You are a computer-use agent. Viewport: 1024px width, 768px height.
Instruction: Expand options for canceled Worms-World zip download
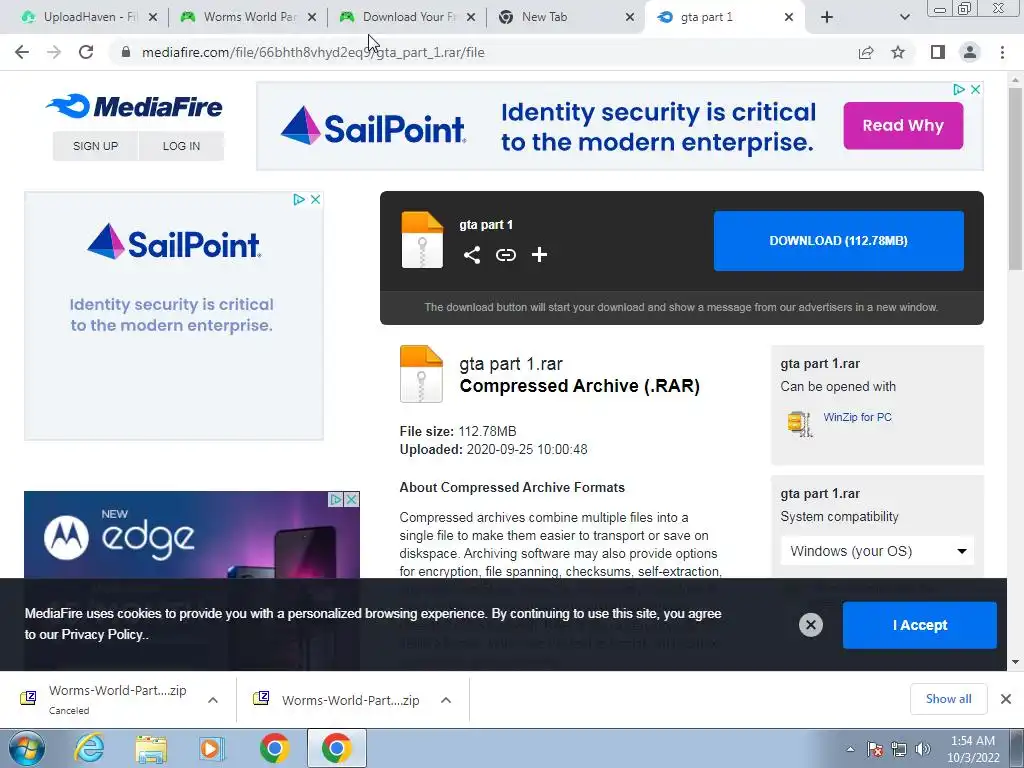tap(213, 699)
